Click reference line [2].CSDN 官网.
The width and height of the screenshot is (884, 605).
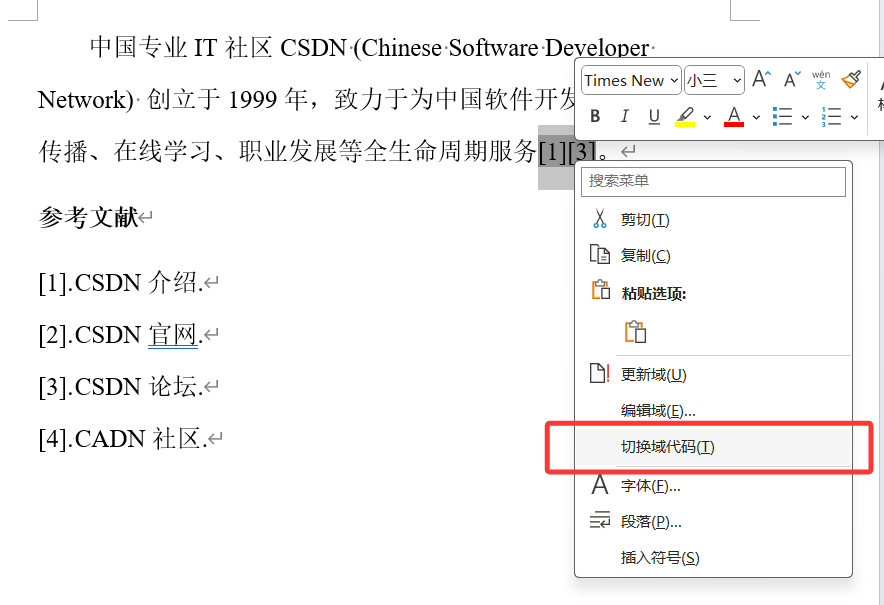point(121,335)
